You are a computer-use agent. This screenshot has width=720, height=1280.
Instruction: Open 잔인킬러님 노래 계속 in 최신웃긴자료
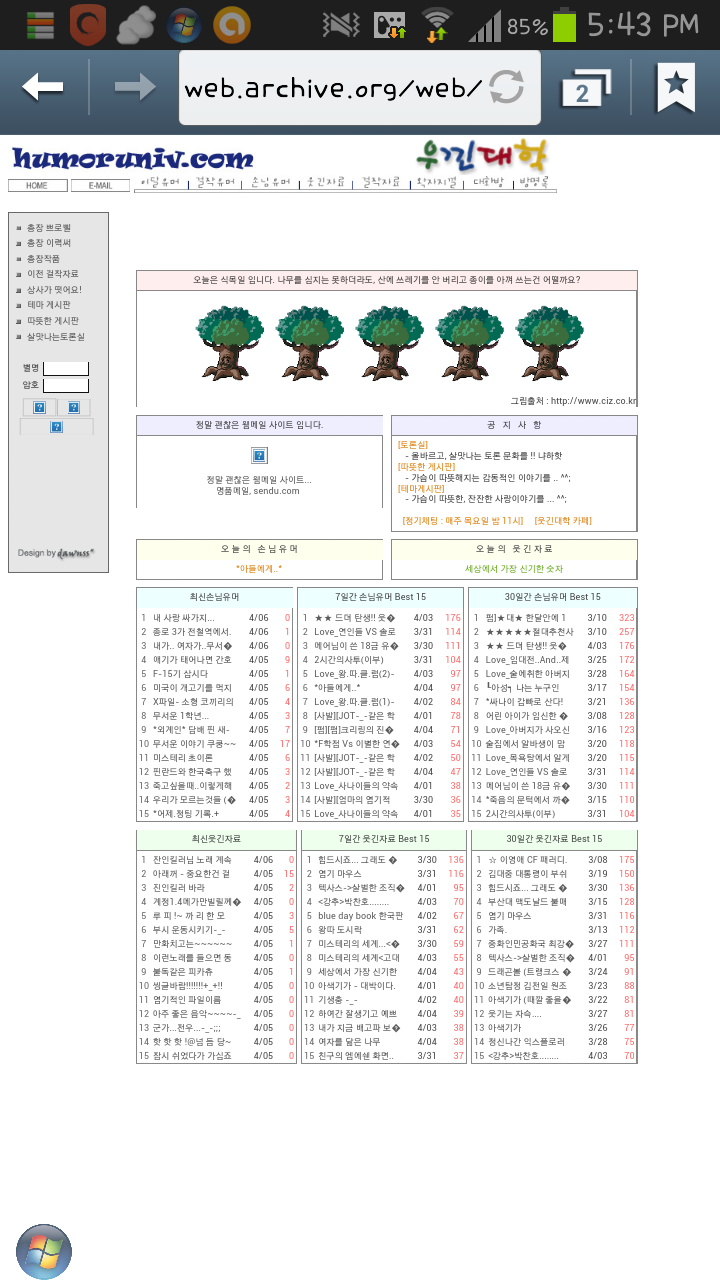(x=192, y=860)
